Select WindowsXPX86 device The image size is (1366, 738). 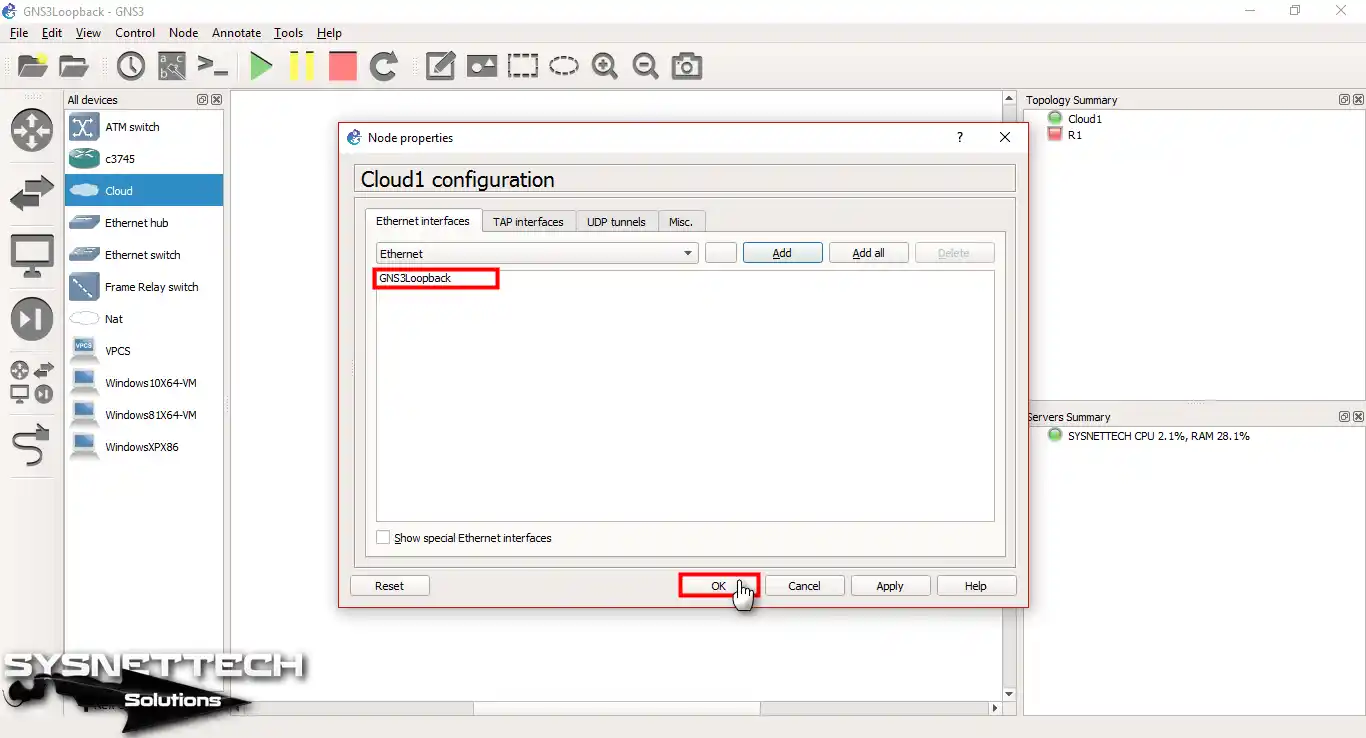pos(144,447)
